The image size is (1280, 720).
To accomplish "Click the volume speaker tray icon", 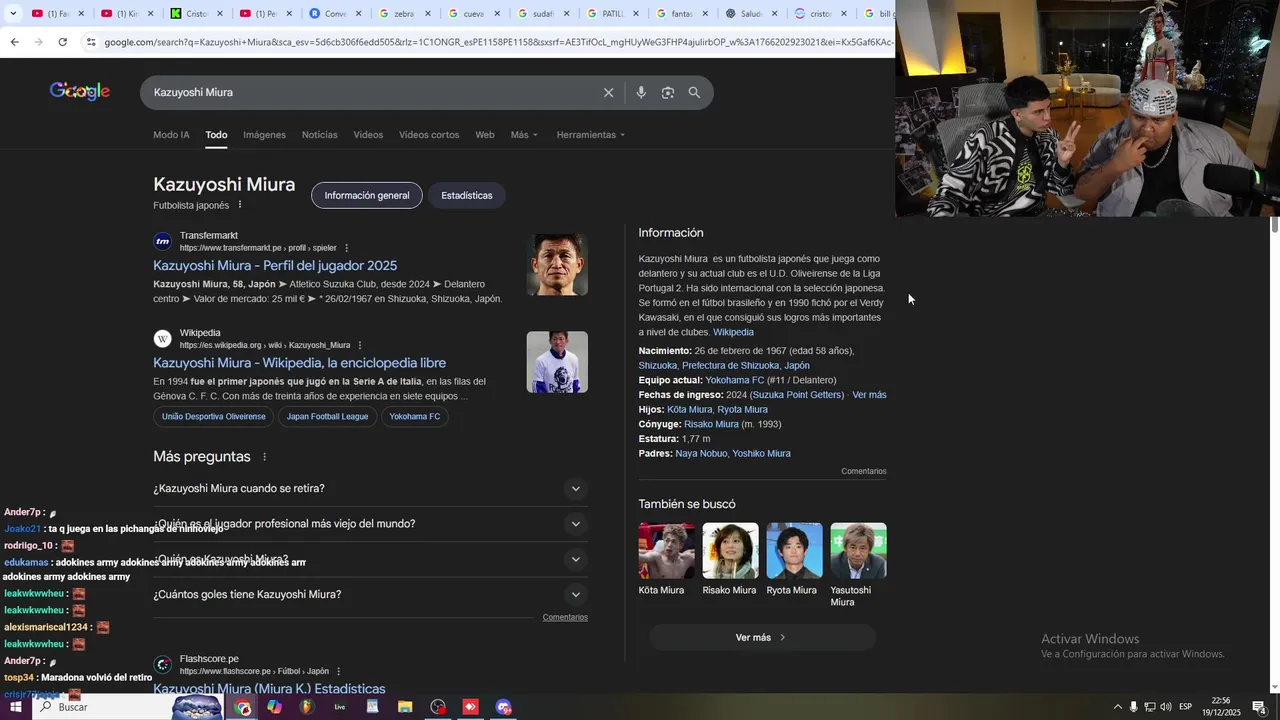I will (x=1166, y=707).
